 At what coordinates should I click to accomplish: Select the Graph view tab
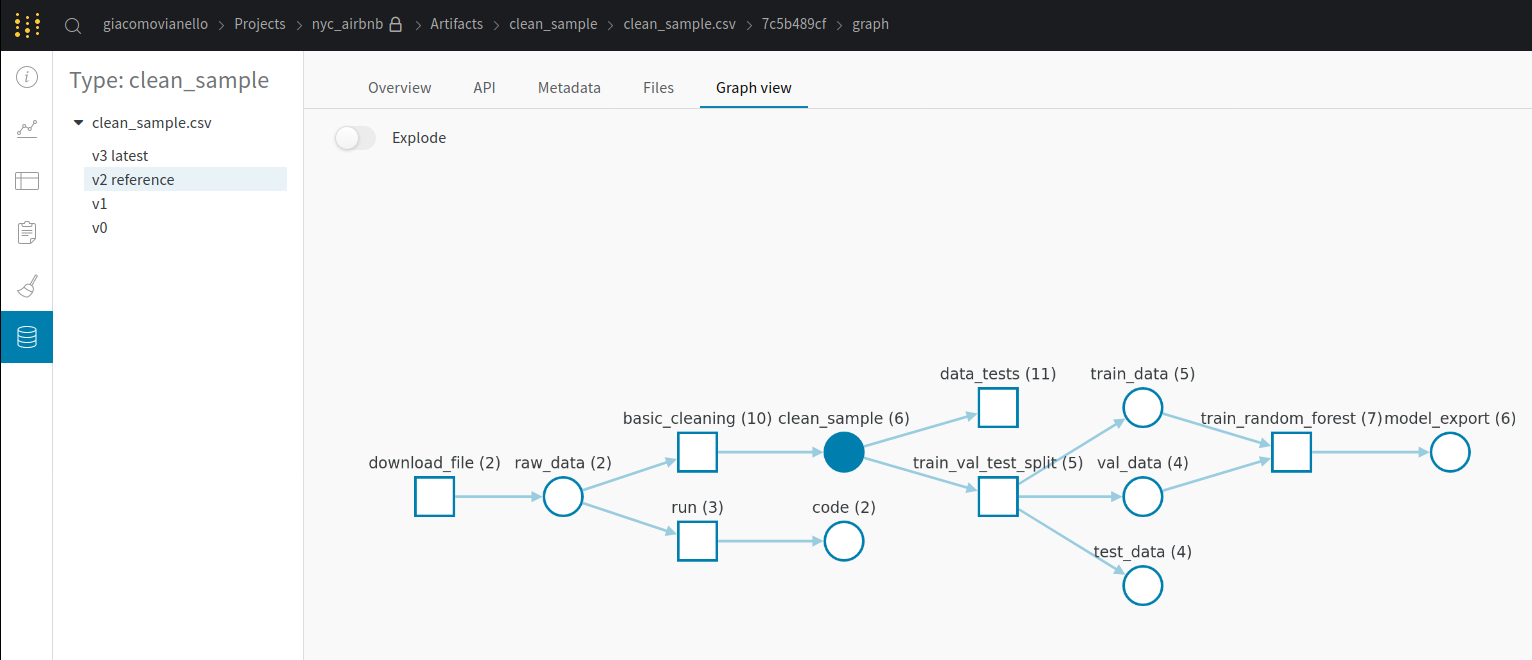coord(754,88)
